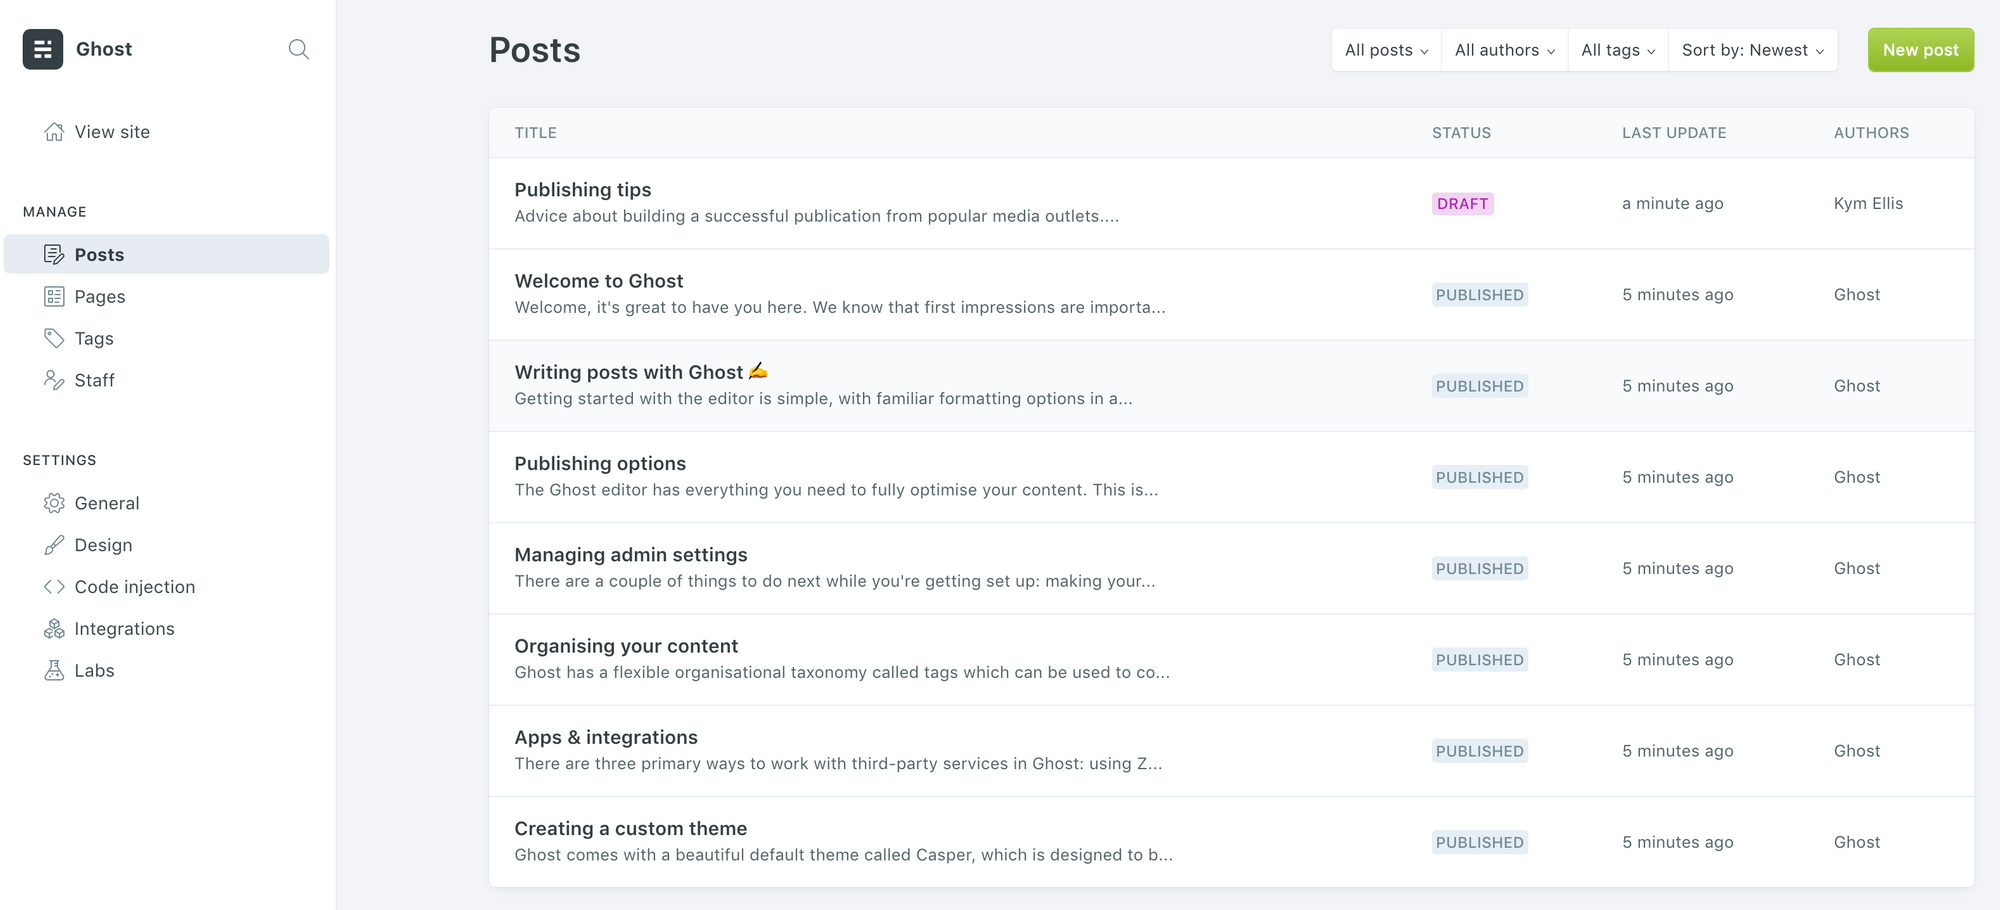Image resolution: width=2000 pixels, height=910 pixels.
Task: Click the Design brush icon
Action: 54,545
